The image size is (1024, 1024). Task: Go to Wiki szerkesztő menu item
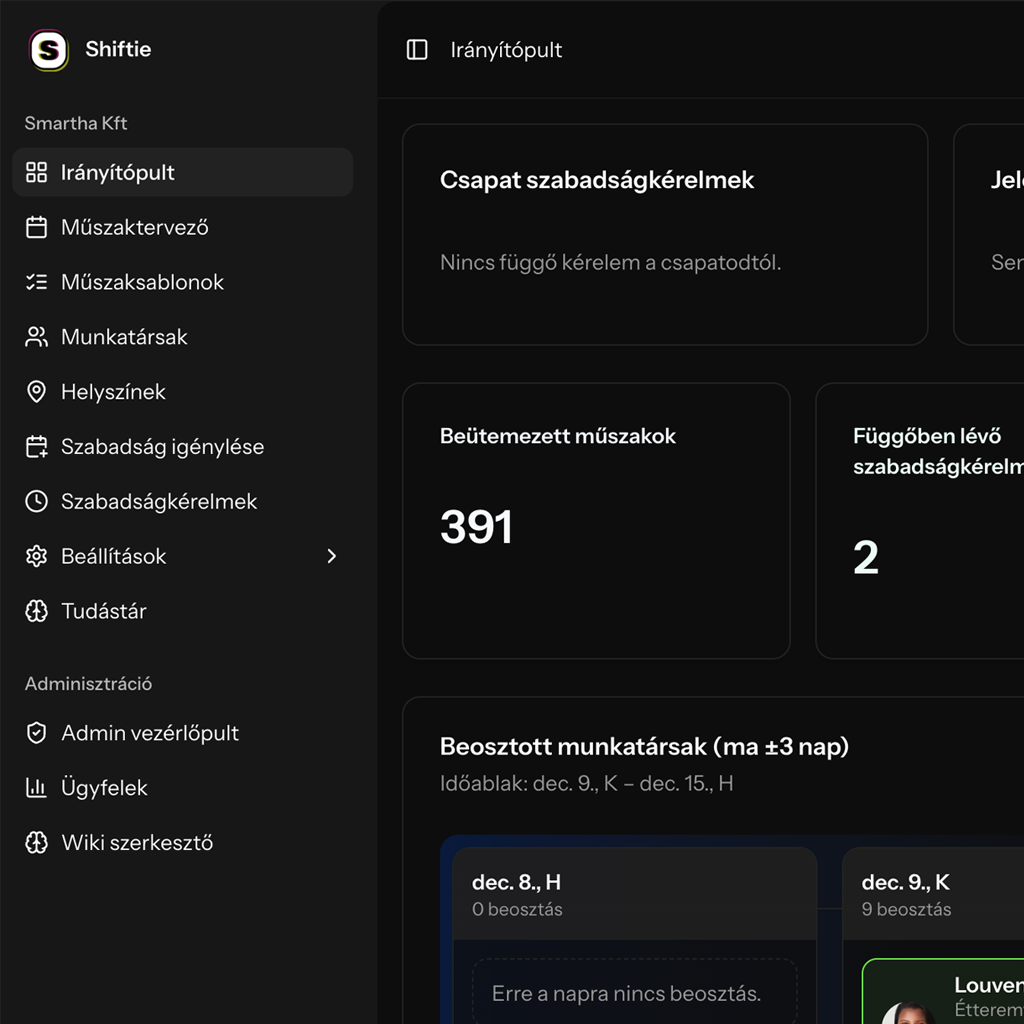click(137, 843)
